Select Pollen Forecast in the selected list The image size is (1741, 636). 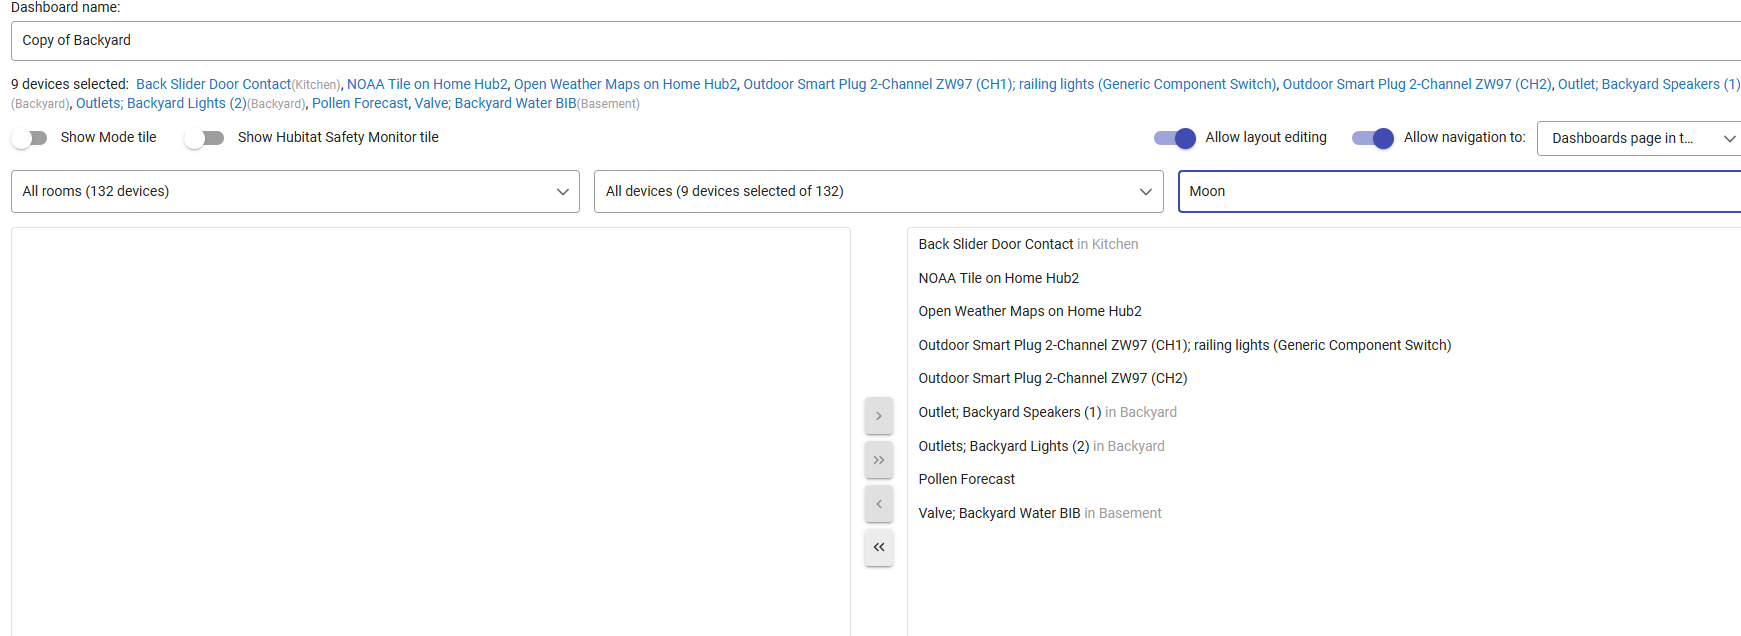click(966, 479)
